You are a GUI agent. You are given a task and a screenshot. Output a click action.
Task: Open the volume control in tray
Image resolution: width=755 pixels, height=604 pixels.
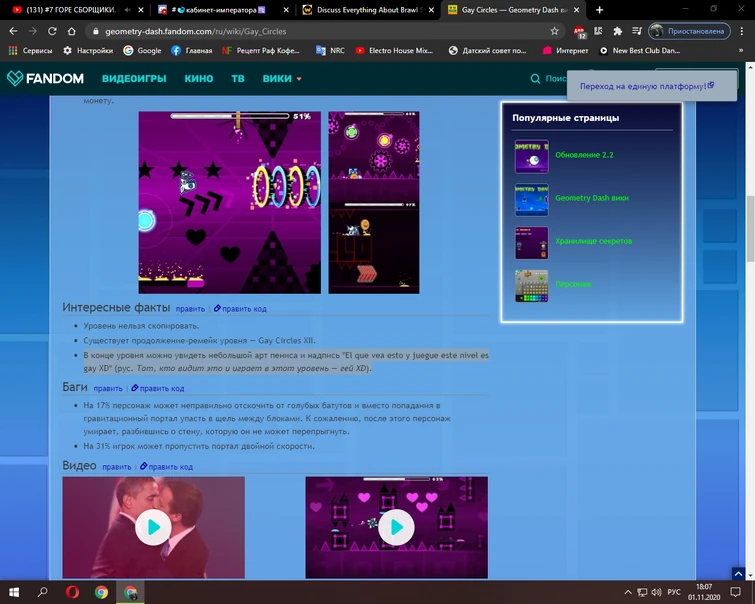(656, 592)
